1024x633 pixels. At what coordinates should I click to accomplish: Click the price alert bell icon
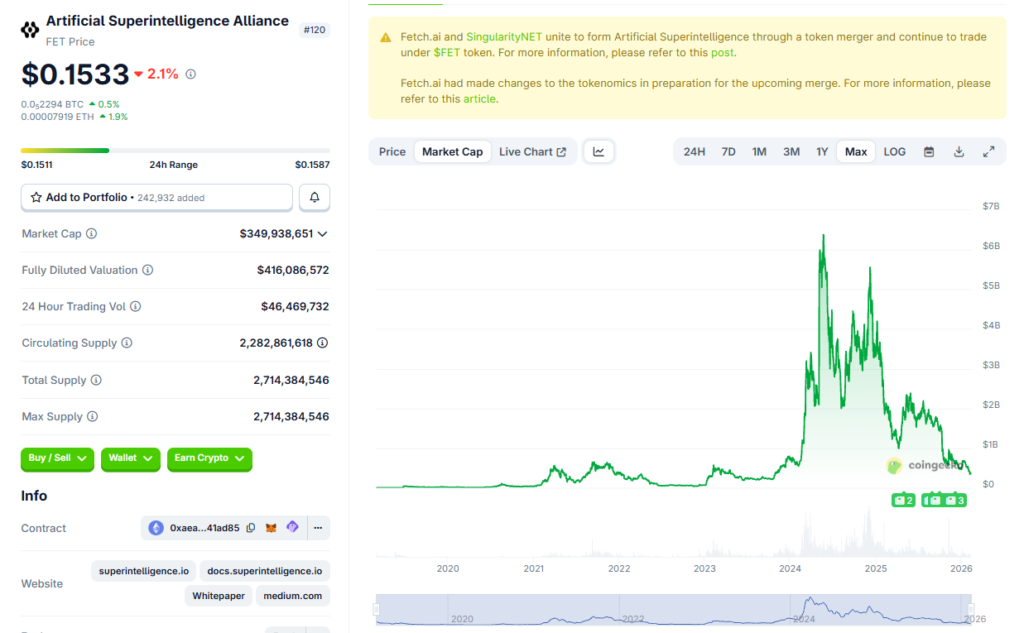[314, 198]
